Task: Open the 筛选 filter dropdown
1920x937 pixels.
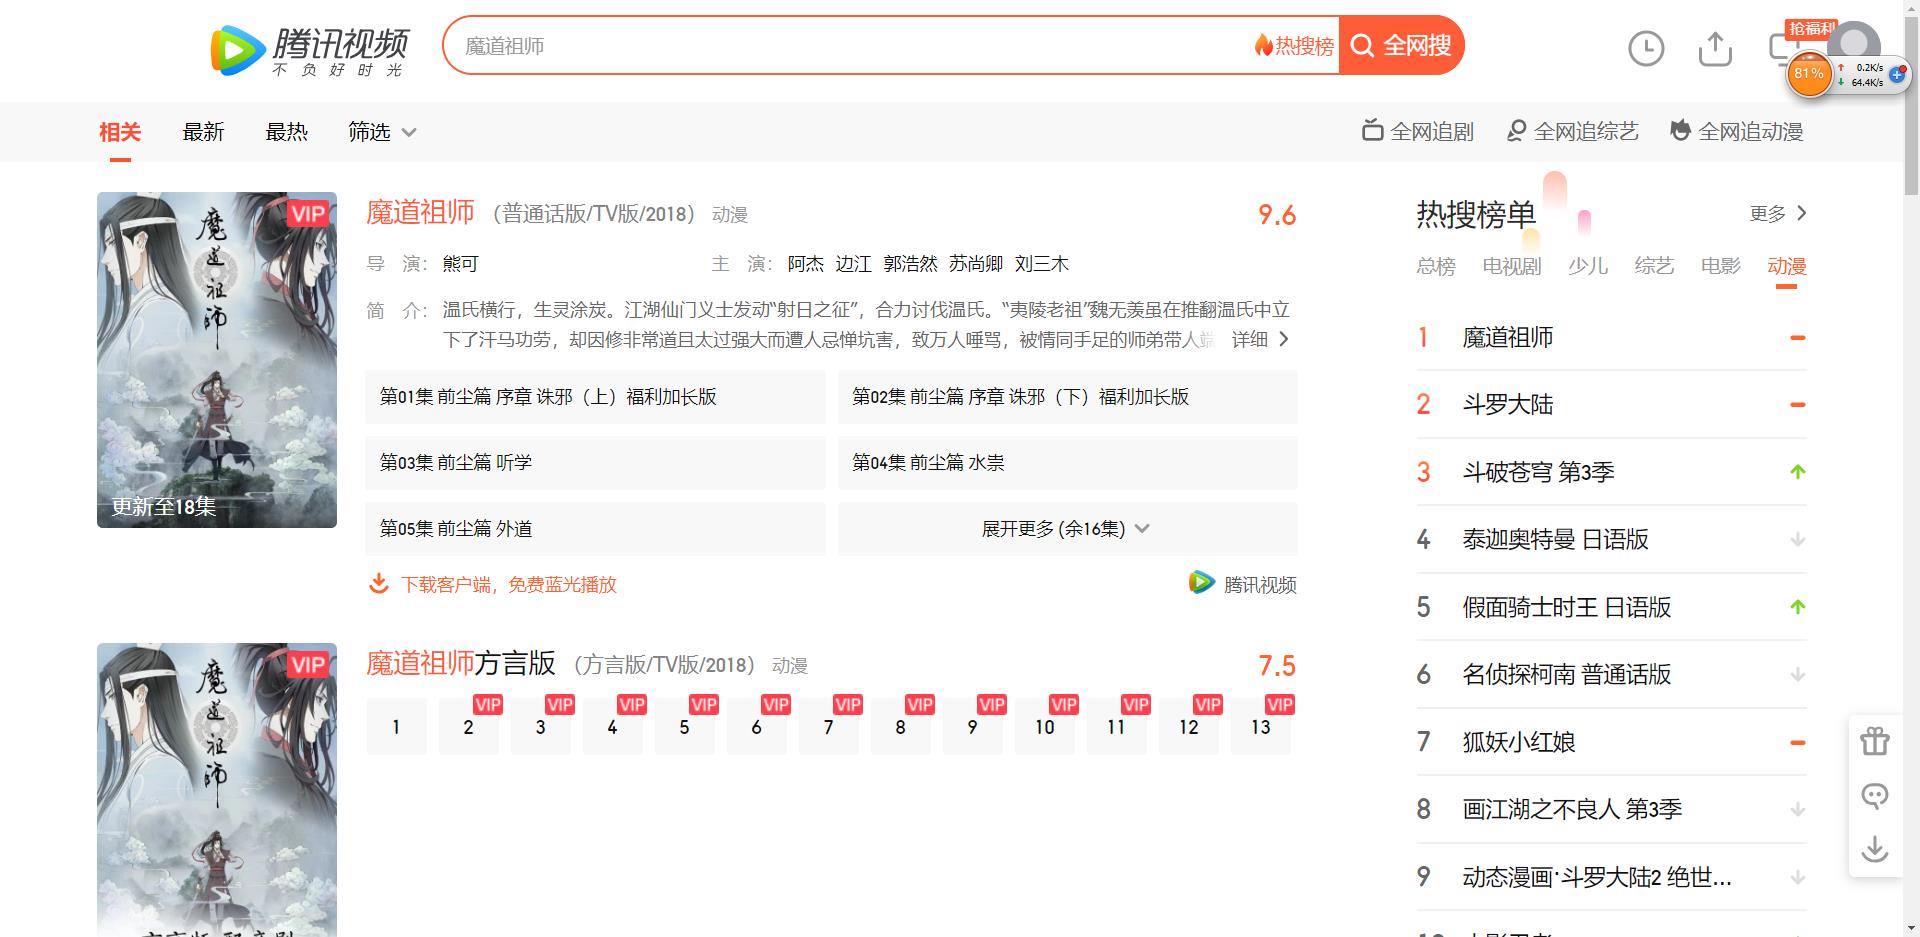Action: click(x=381, y=132)
